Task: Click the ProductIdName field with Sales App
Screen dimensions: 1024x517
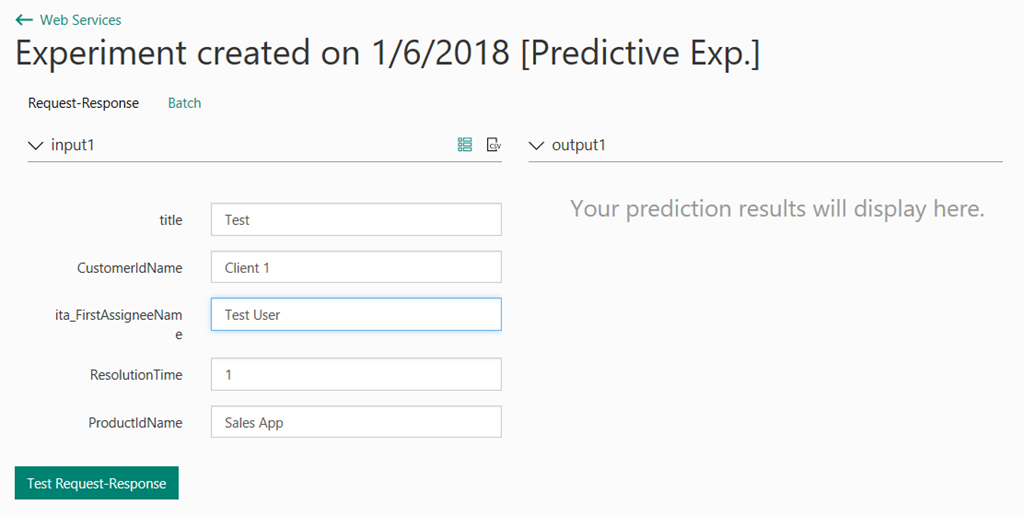Action: (x=356, y=422)
